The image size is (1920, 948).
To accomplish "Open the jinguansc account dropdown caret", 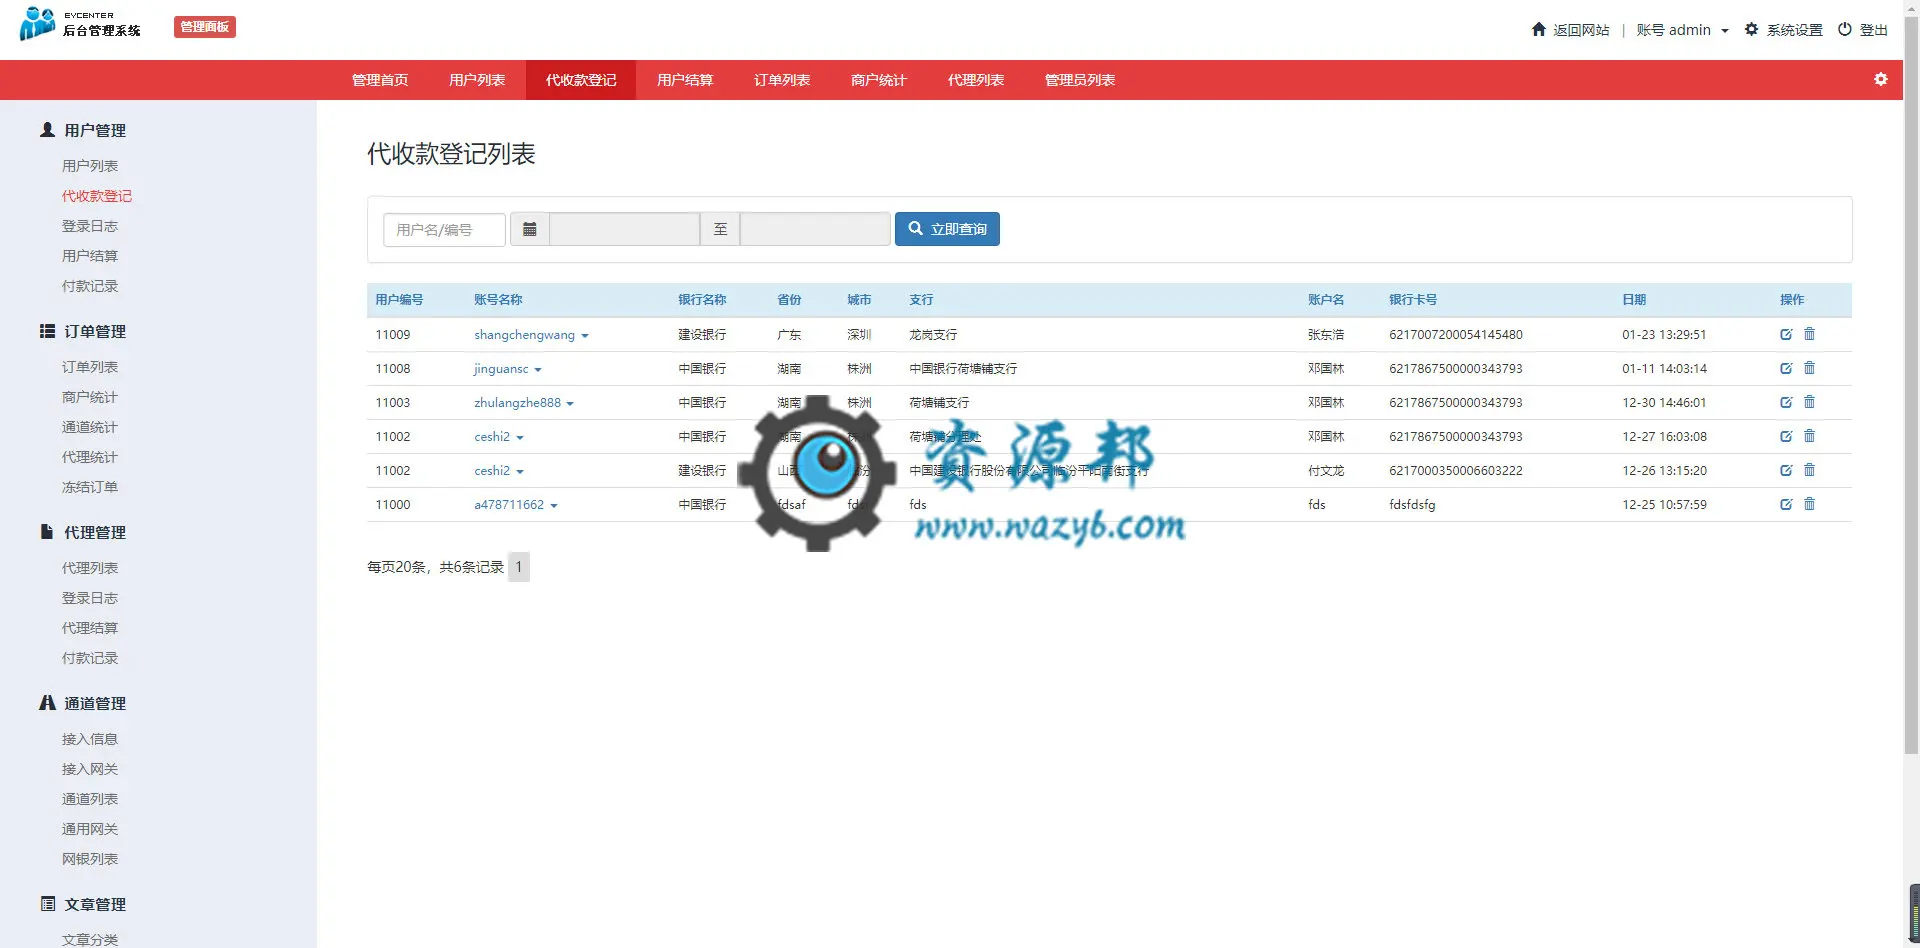I will pyautogui.click(x=538, y=370).
